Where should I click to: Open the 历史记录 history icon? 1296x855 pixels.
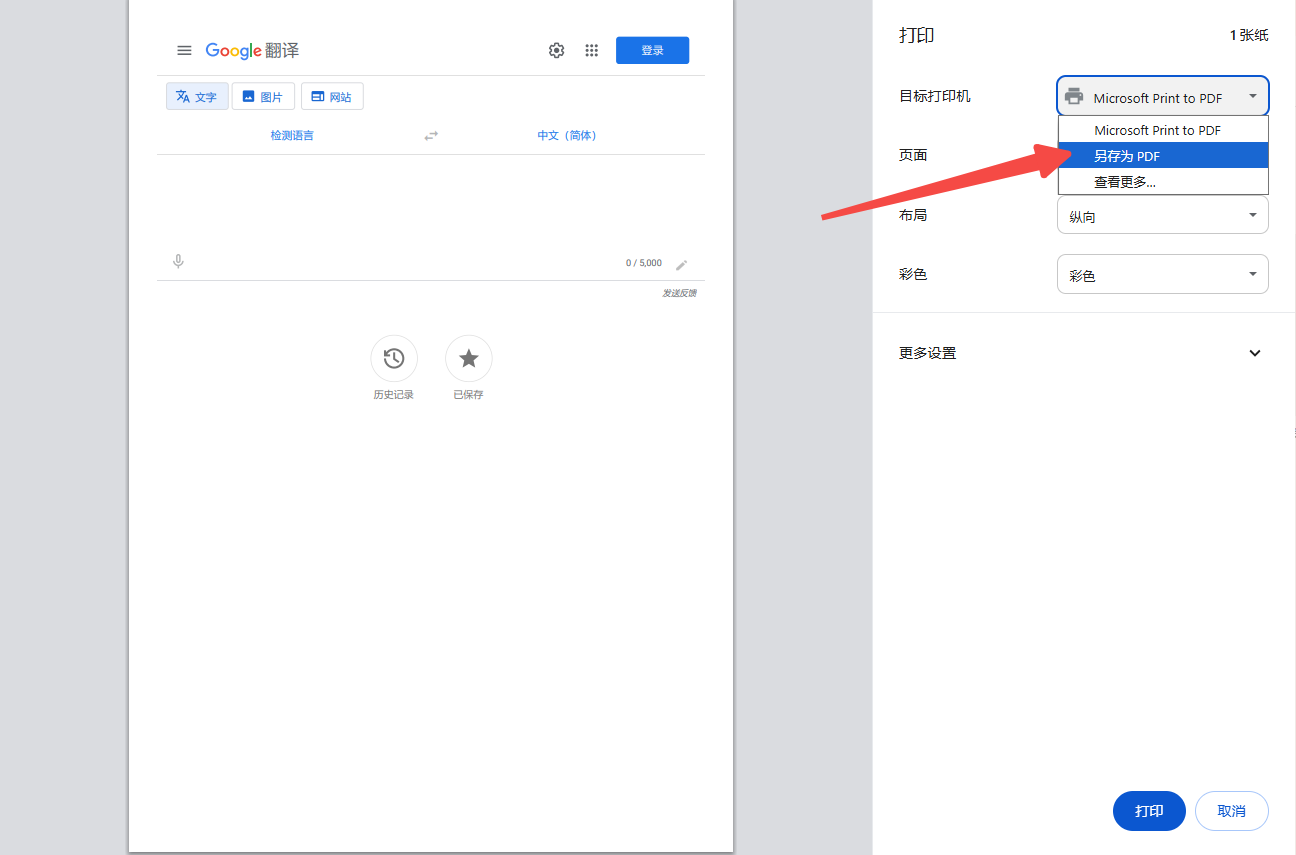coord(394,358)
